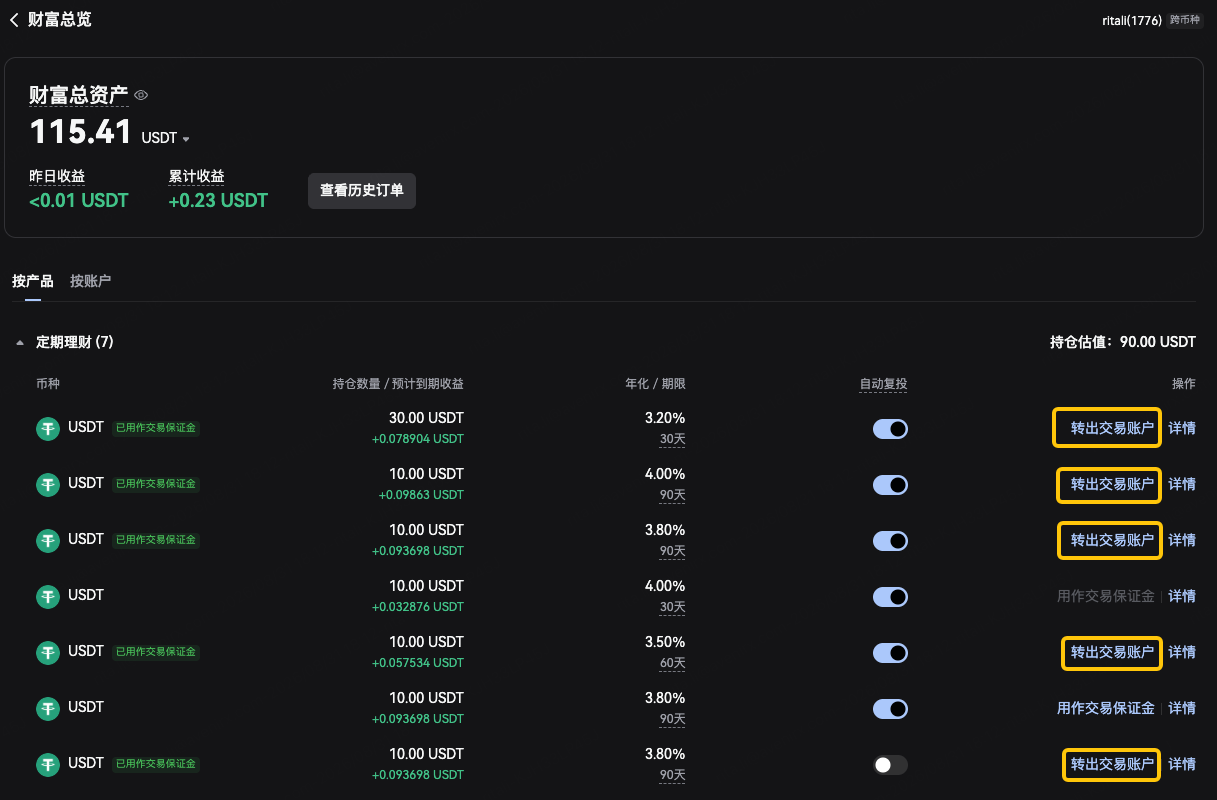The width and height of the screenshot is (1217, 800).
Task: Hide total assets with the eye icon
Action: 141,95
